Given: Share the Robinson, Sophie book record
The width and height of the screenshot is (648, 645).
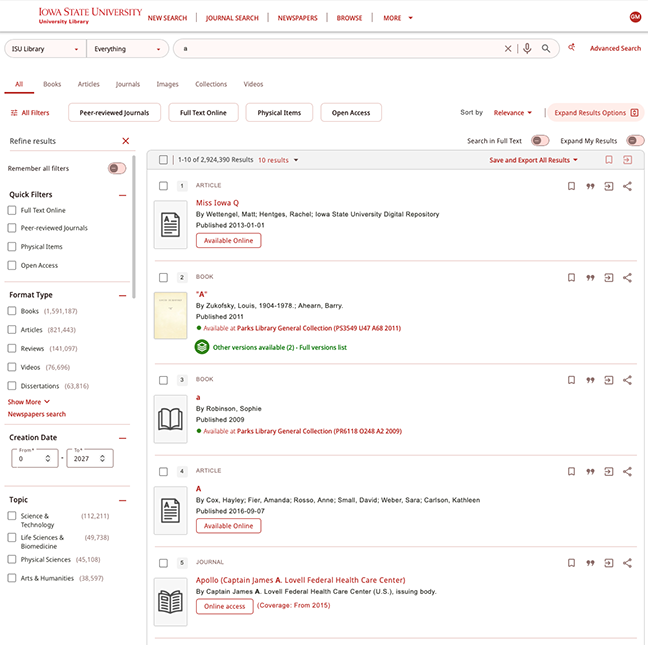Looking at the screenshot, I should point(627,380).
